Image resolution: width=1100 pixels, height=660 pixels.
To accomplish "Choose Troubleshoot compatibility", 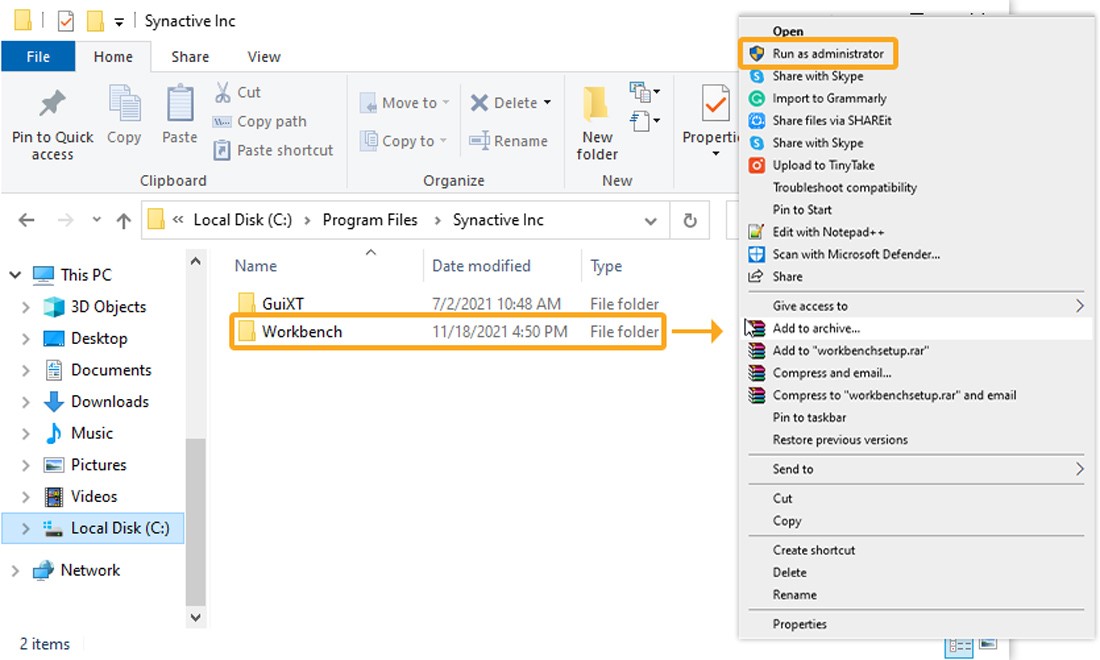I will tap(845, 187).
